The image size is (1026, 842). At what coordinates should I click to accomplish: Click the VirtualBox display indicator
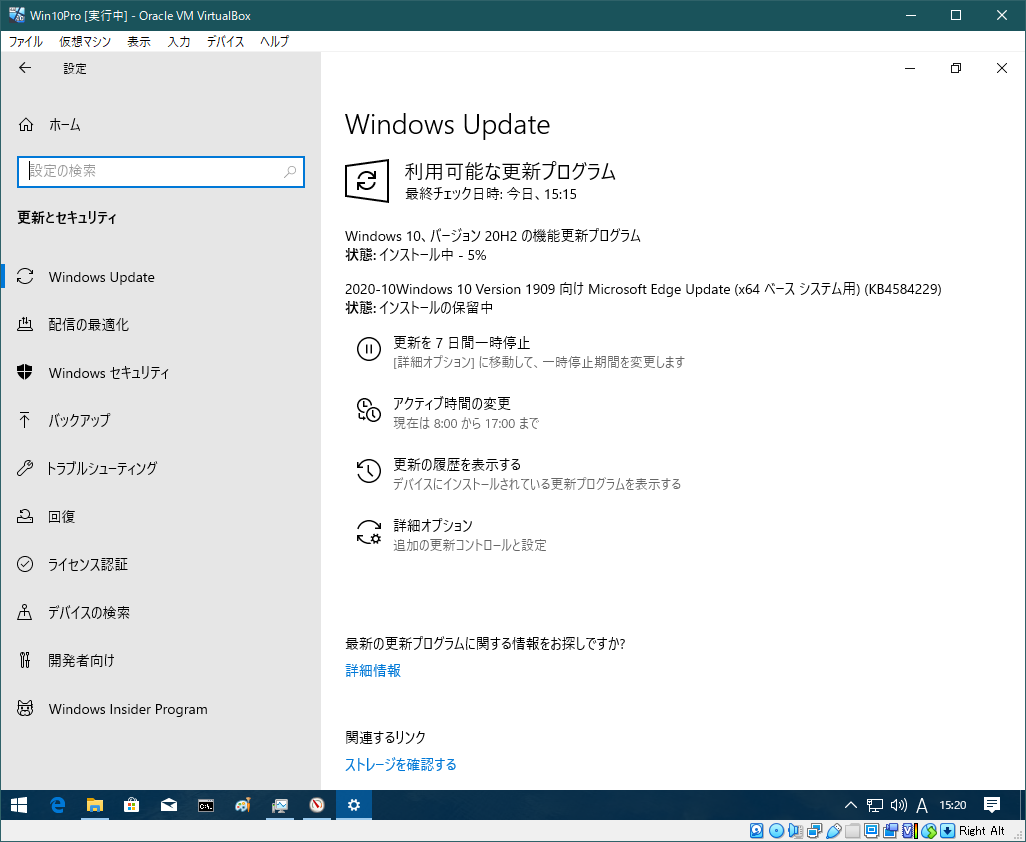click(871, 831)
